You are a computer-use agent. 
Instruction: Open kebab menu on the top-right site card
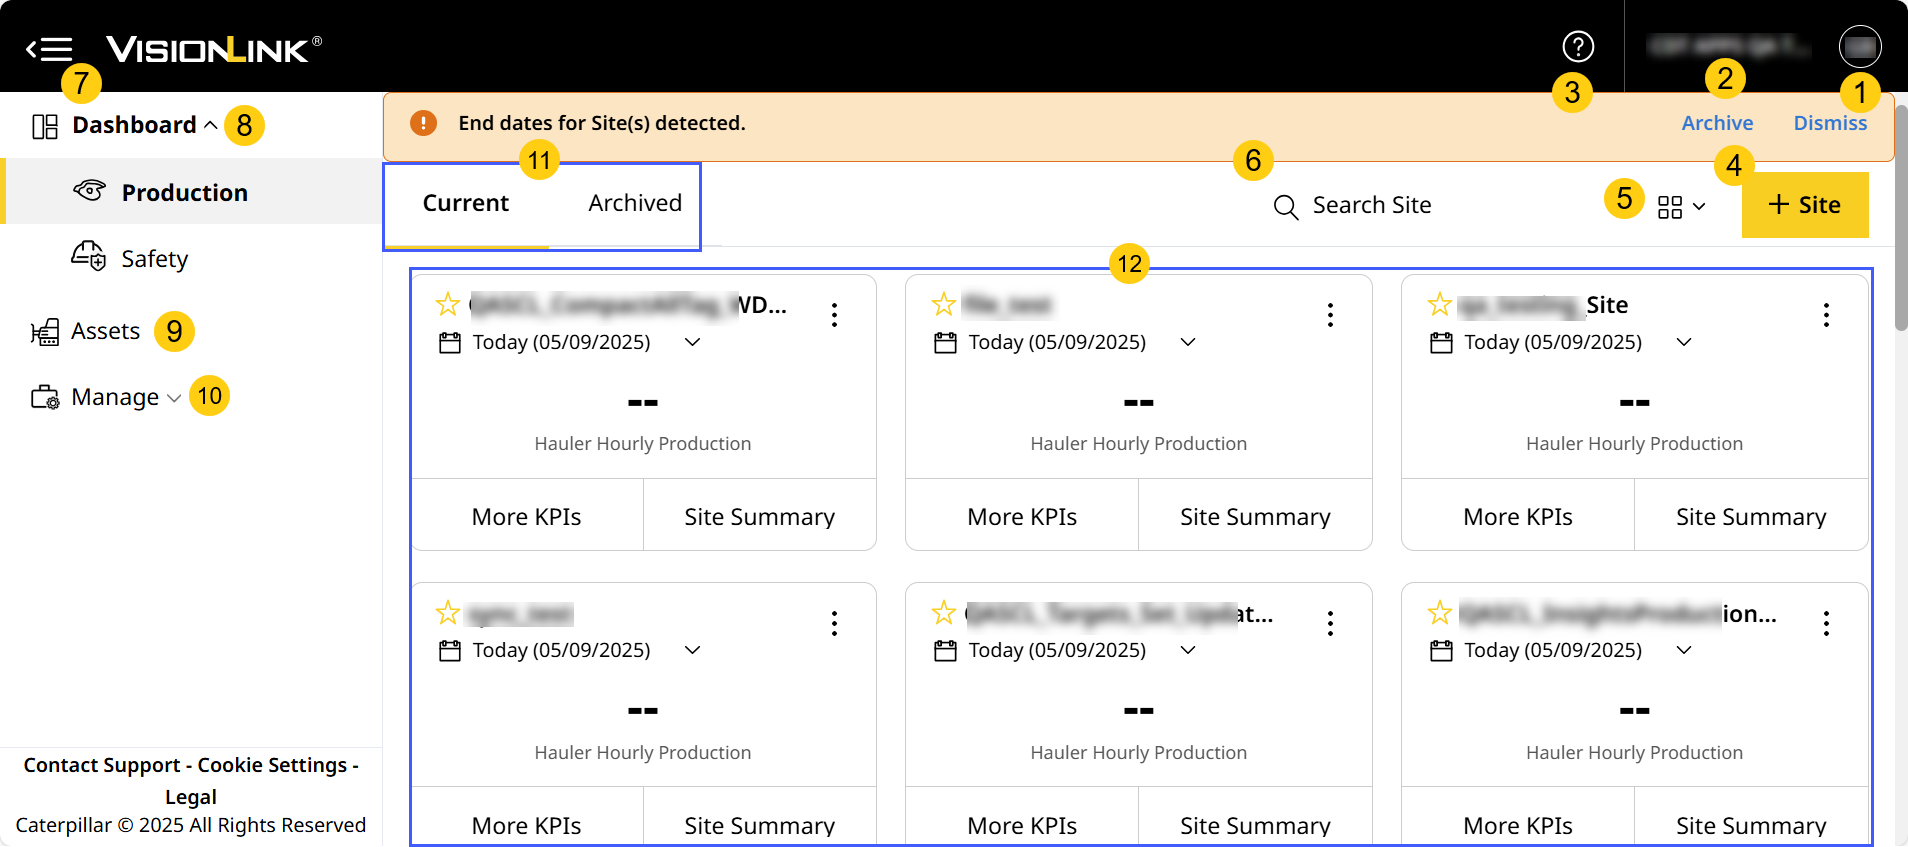1826,315
